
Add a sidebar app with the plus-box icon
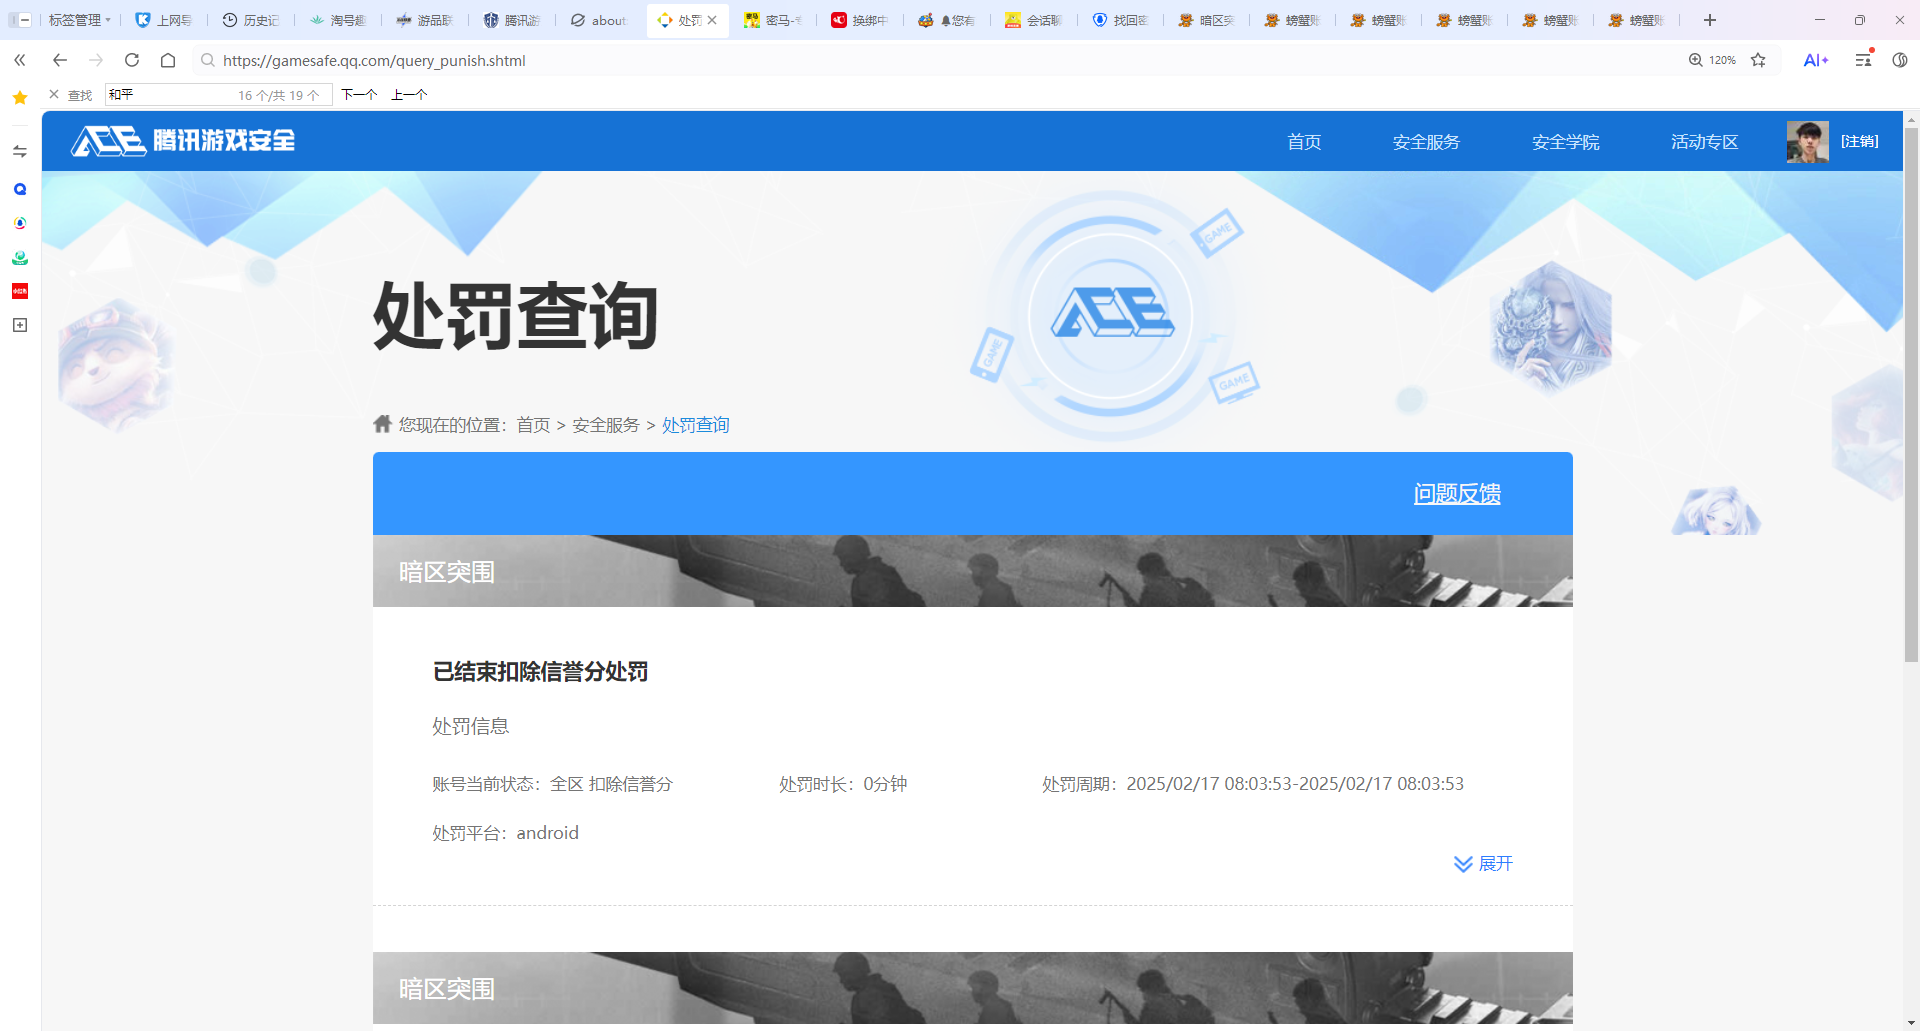(20, 325)
